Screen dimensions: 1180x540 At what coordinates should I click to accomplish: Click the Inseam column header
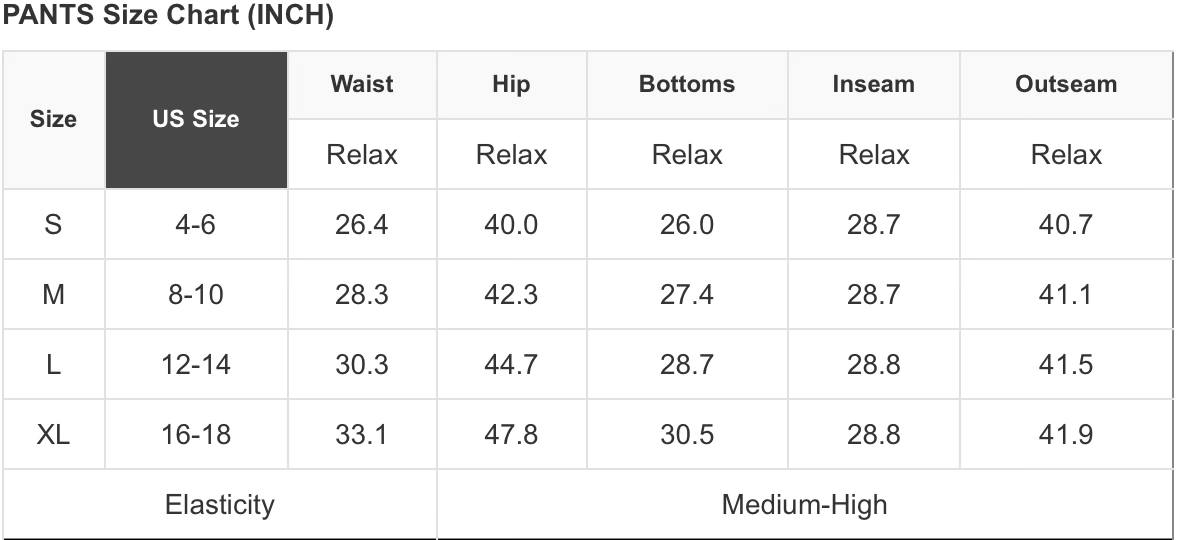coord(873,85)
